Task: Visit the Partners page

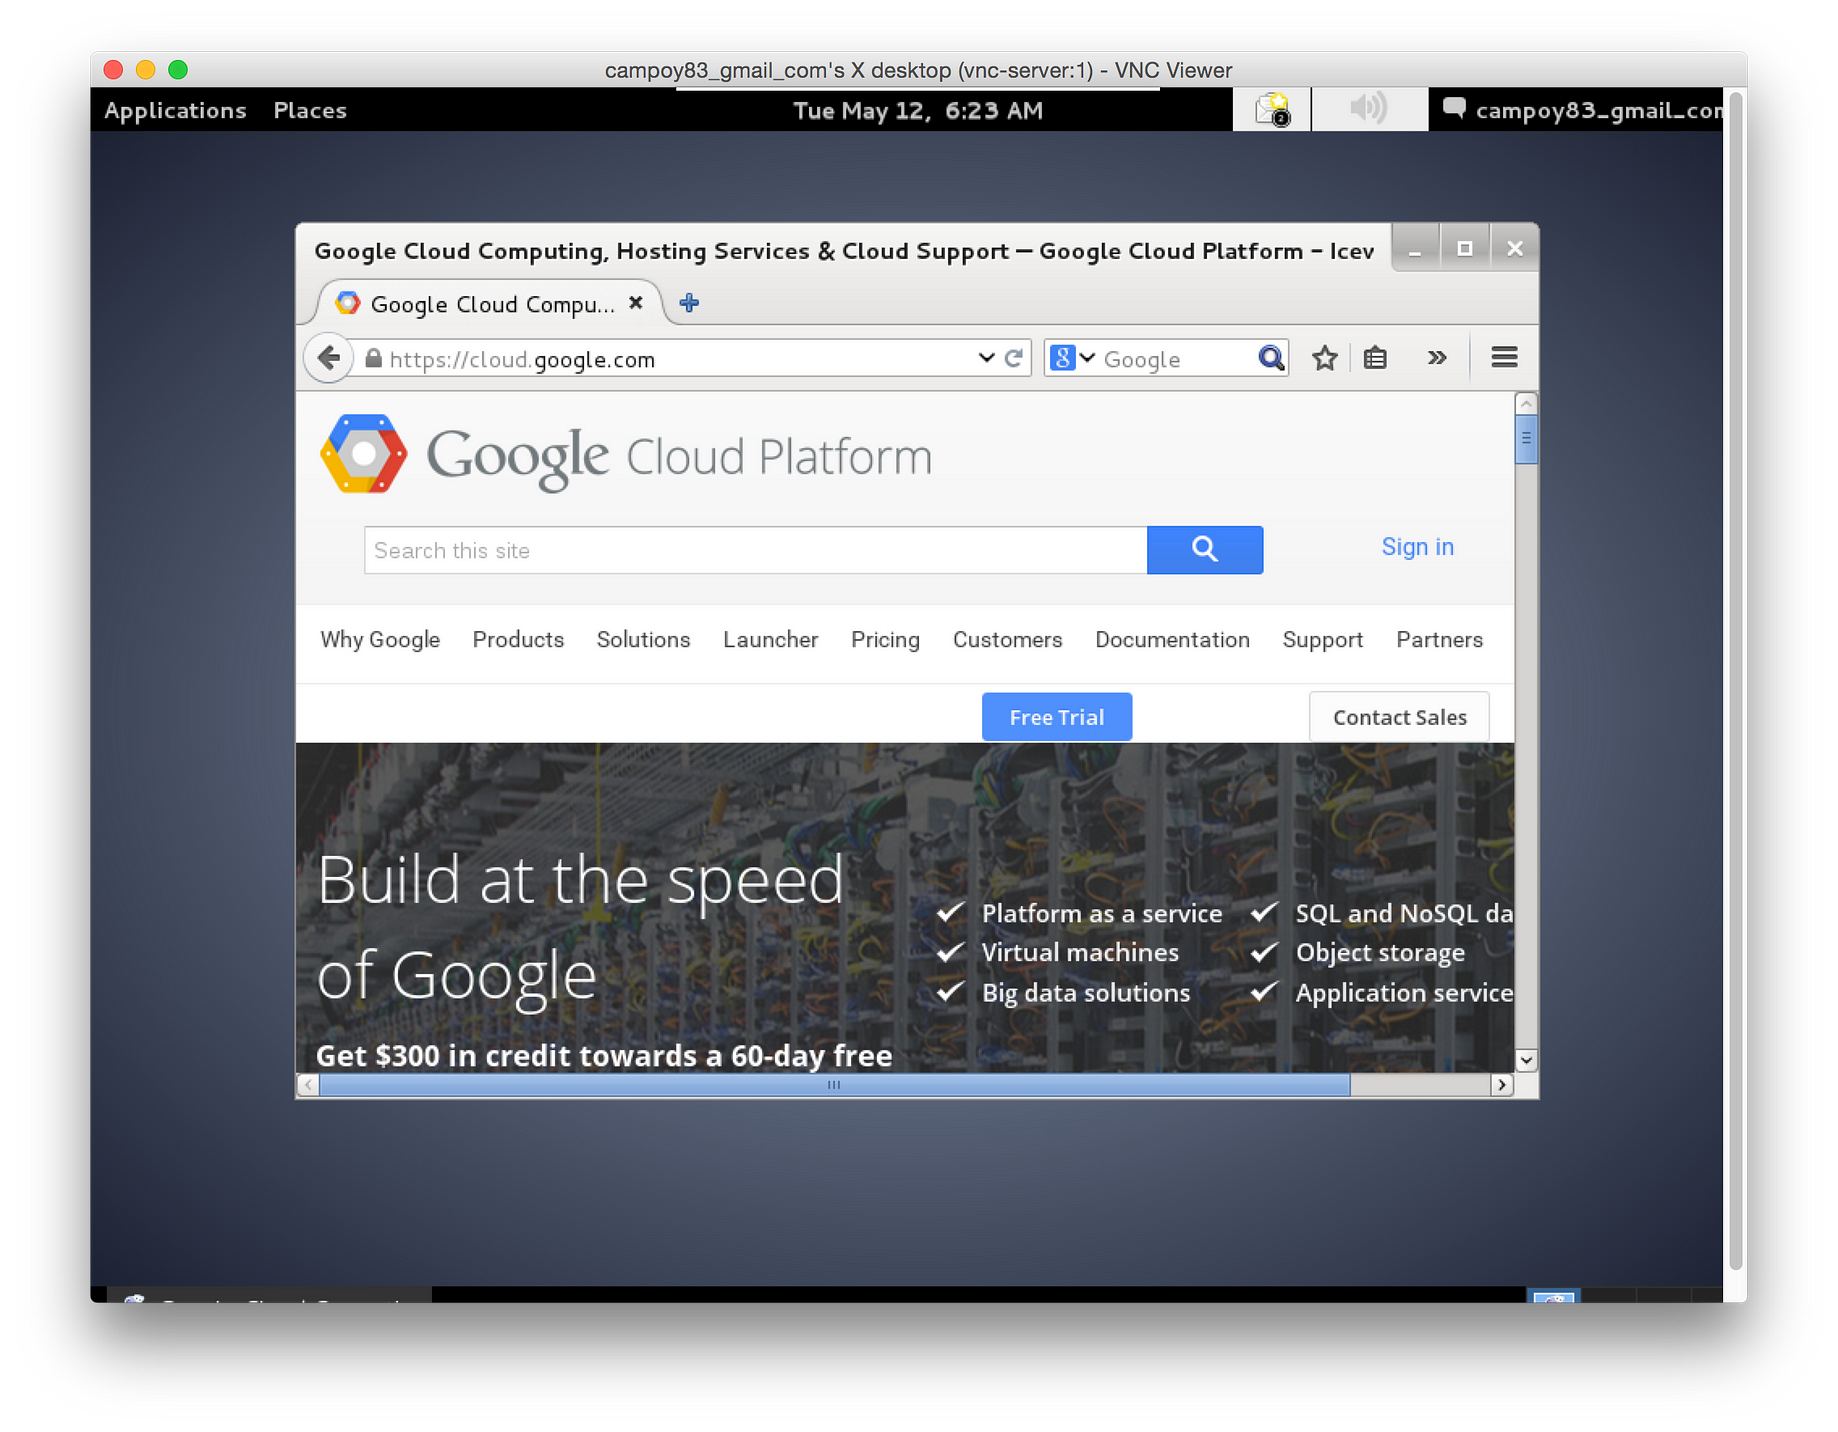Action: click(1439, 640)
